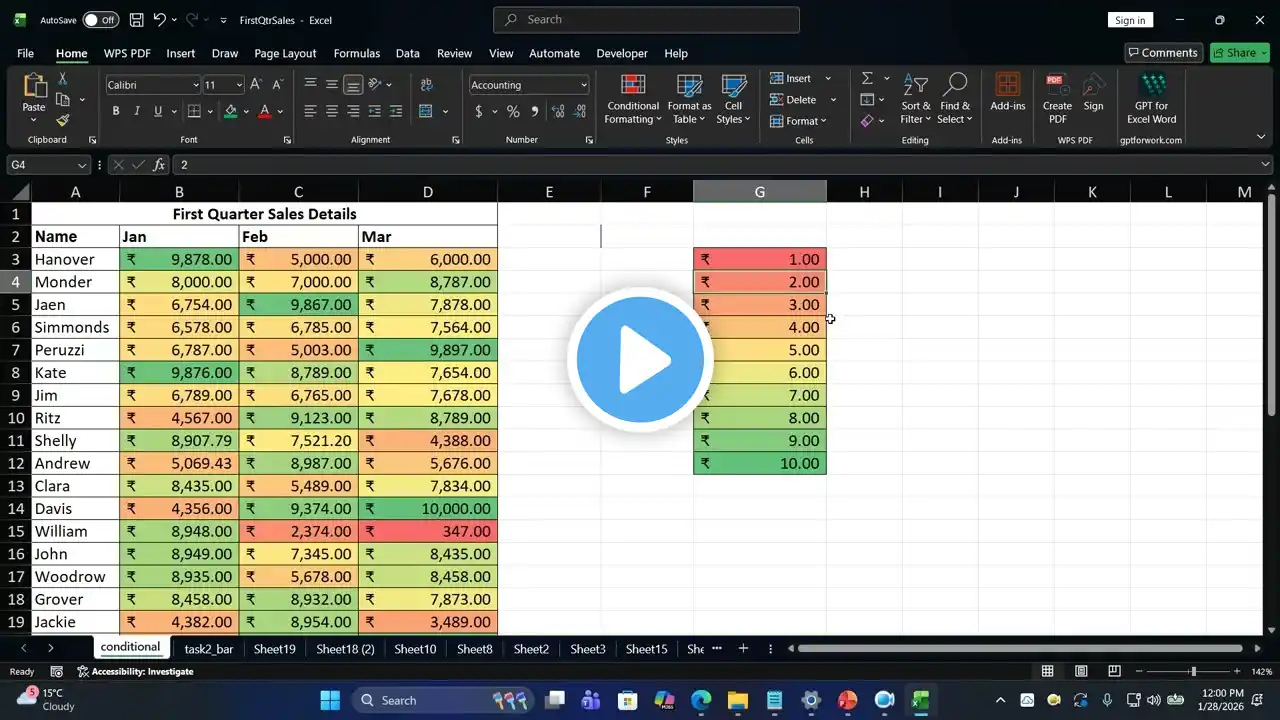Open the Name Box dropdown arrow
Viewport: 1280px width, 720px height.
click(82, 165)
